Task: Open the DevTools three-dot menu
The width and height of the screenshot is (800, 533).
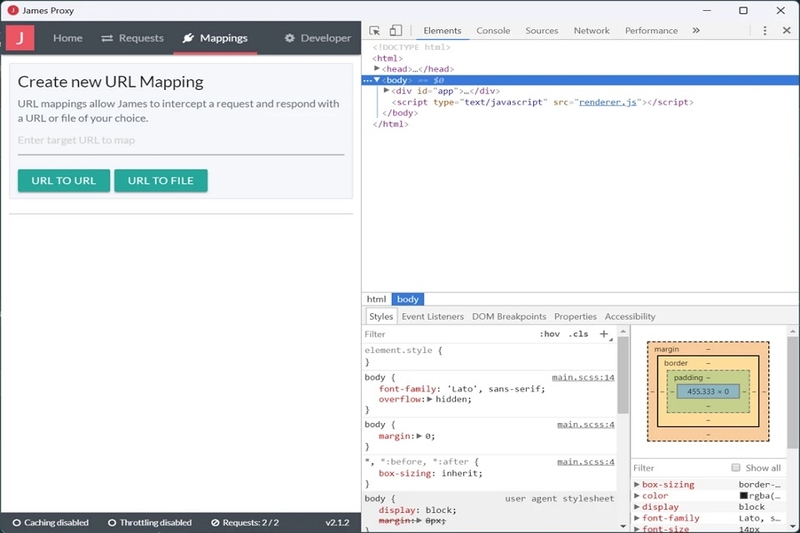Action: (764, 31)
